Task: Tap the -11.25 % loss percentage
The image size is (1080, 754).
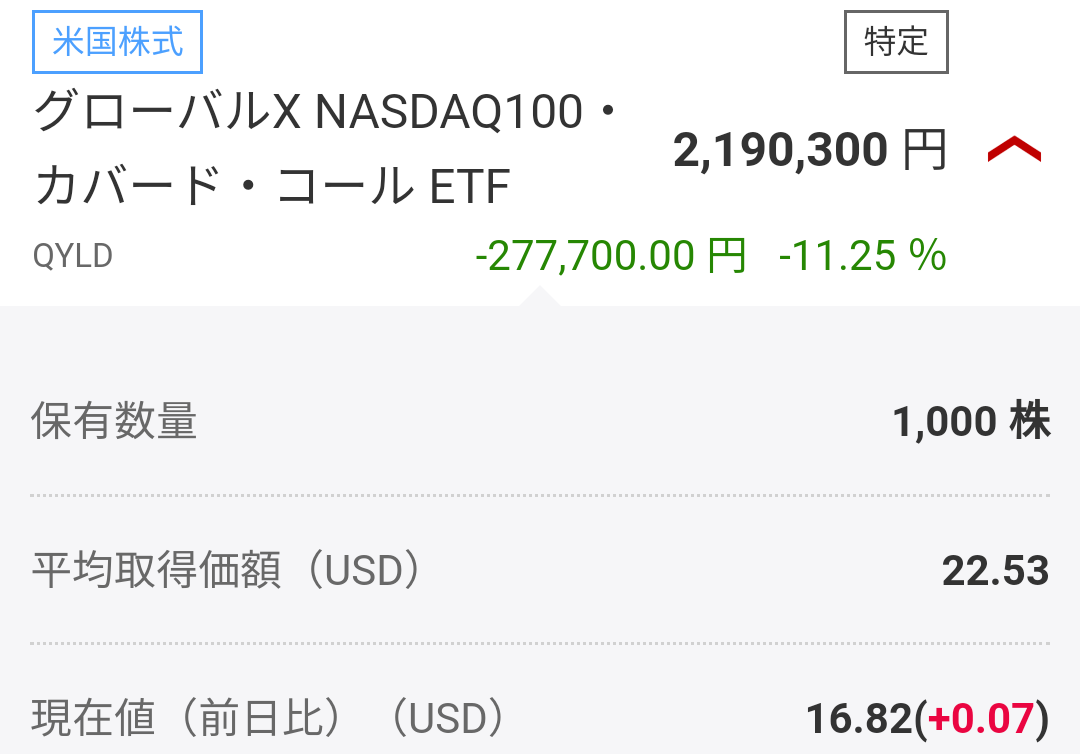Action: click(x=862, y=257)
